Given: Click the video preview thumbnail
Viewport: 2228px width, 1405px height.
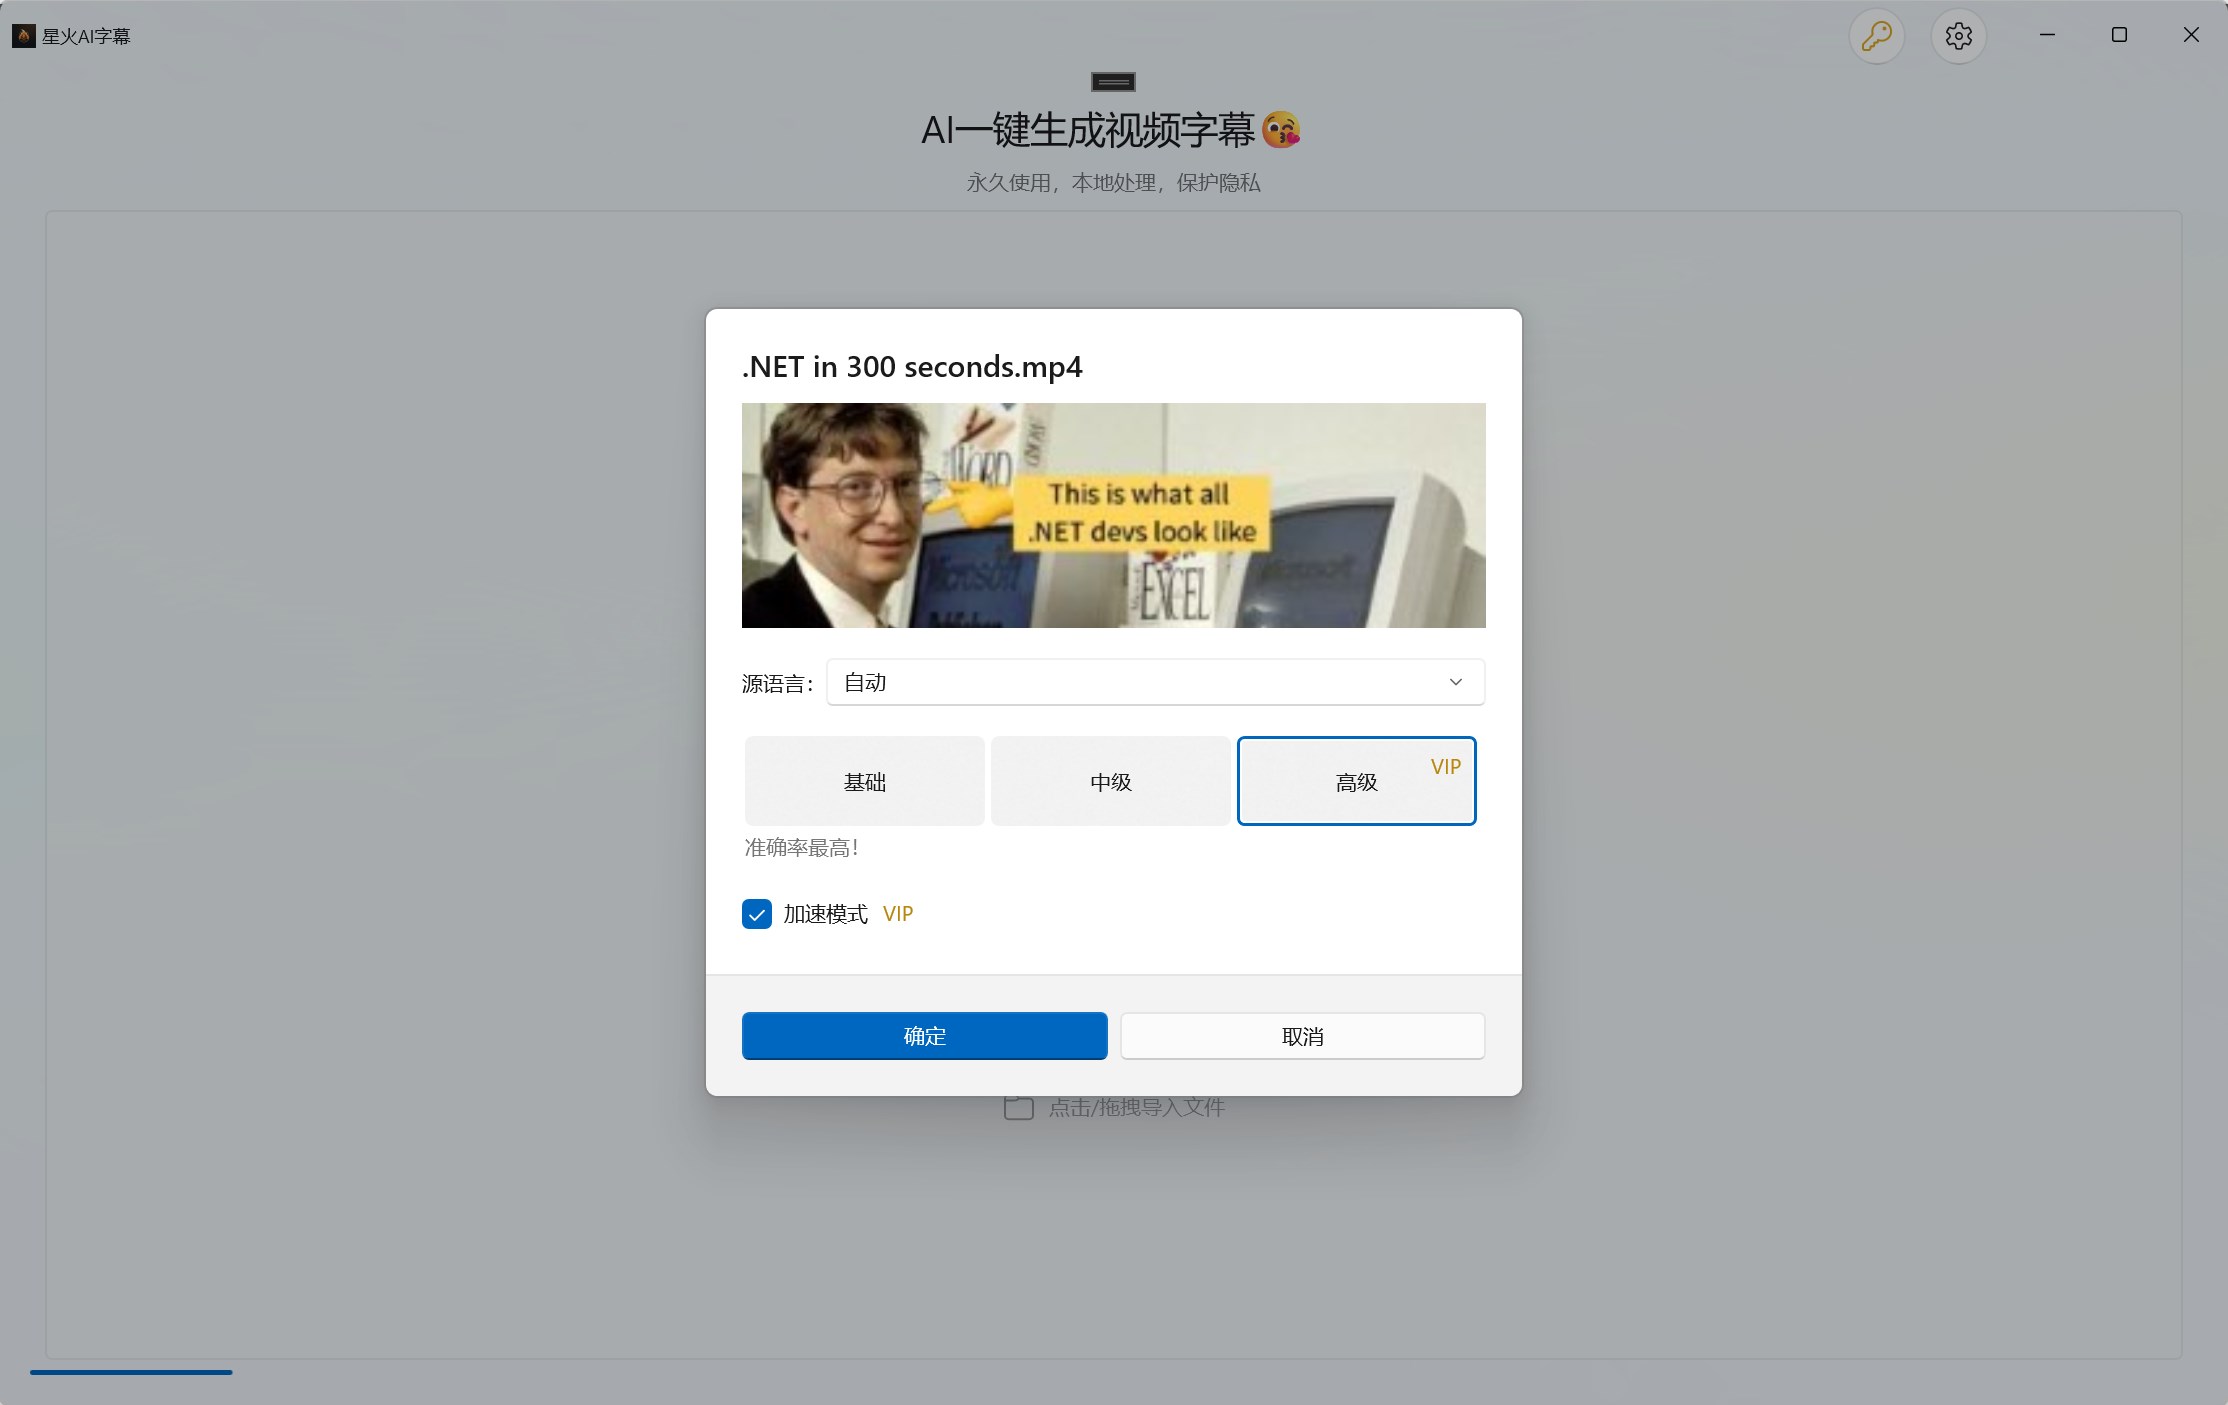Looking at the screenshot, I should (1114, 515).
